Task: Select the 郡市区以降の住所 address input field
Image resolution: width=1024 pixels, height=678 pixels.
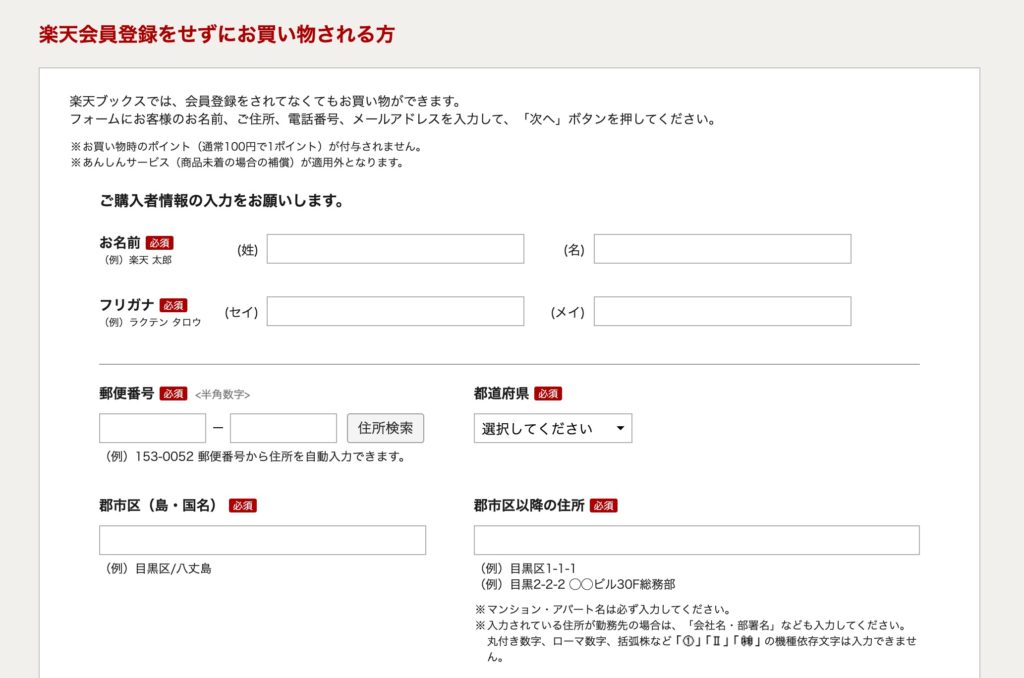Action: (x=696, y=540)
